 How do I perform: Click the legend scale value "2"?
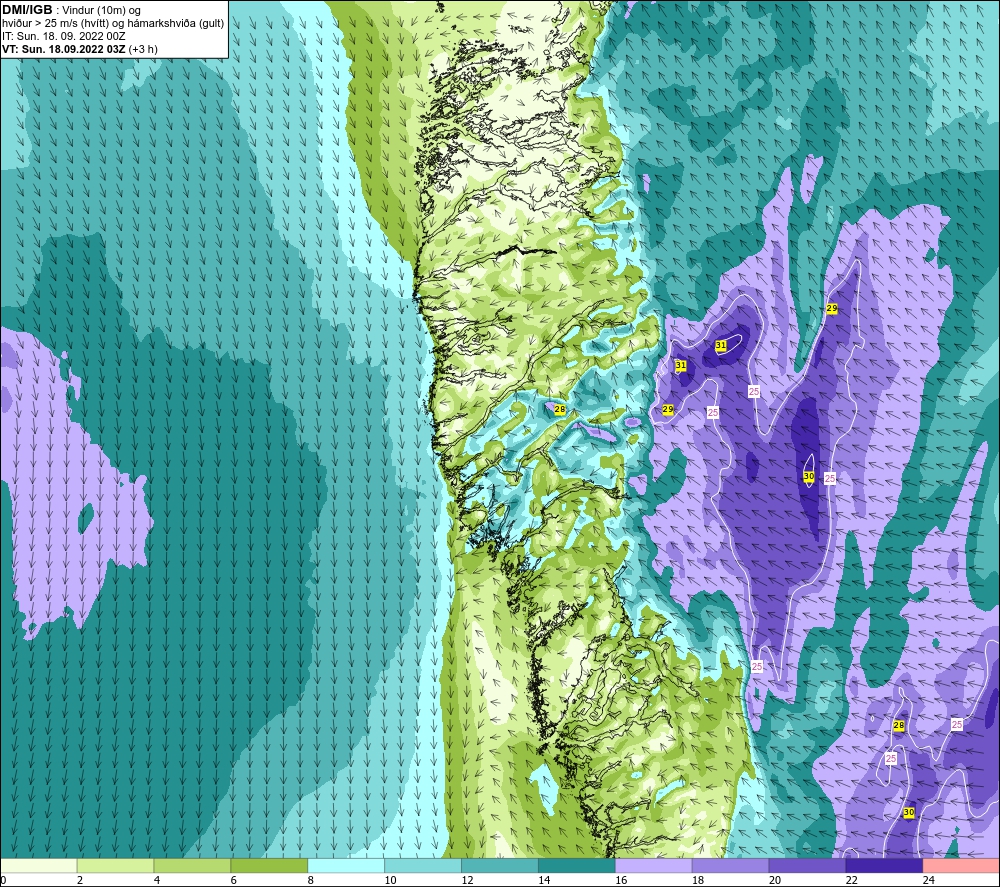click(80, 880)
